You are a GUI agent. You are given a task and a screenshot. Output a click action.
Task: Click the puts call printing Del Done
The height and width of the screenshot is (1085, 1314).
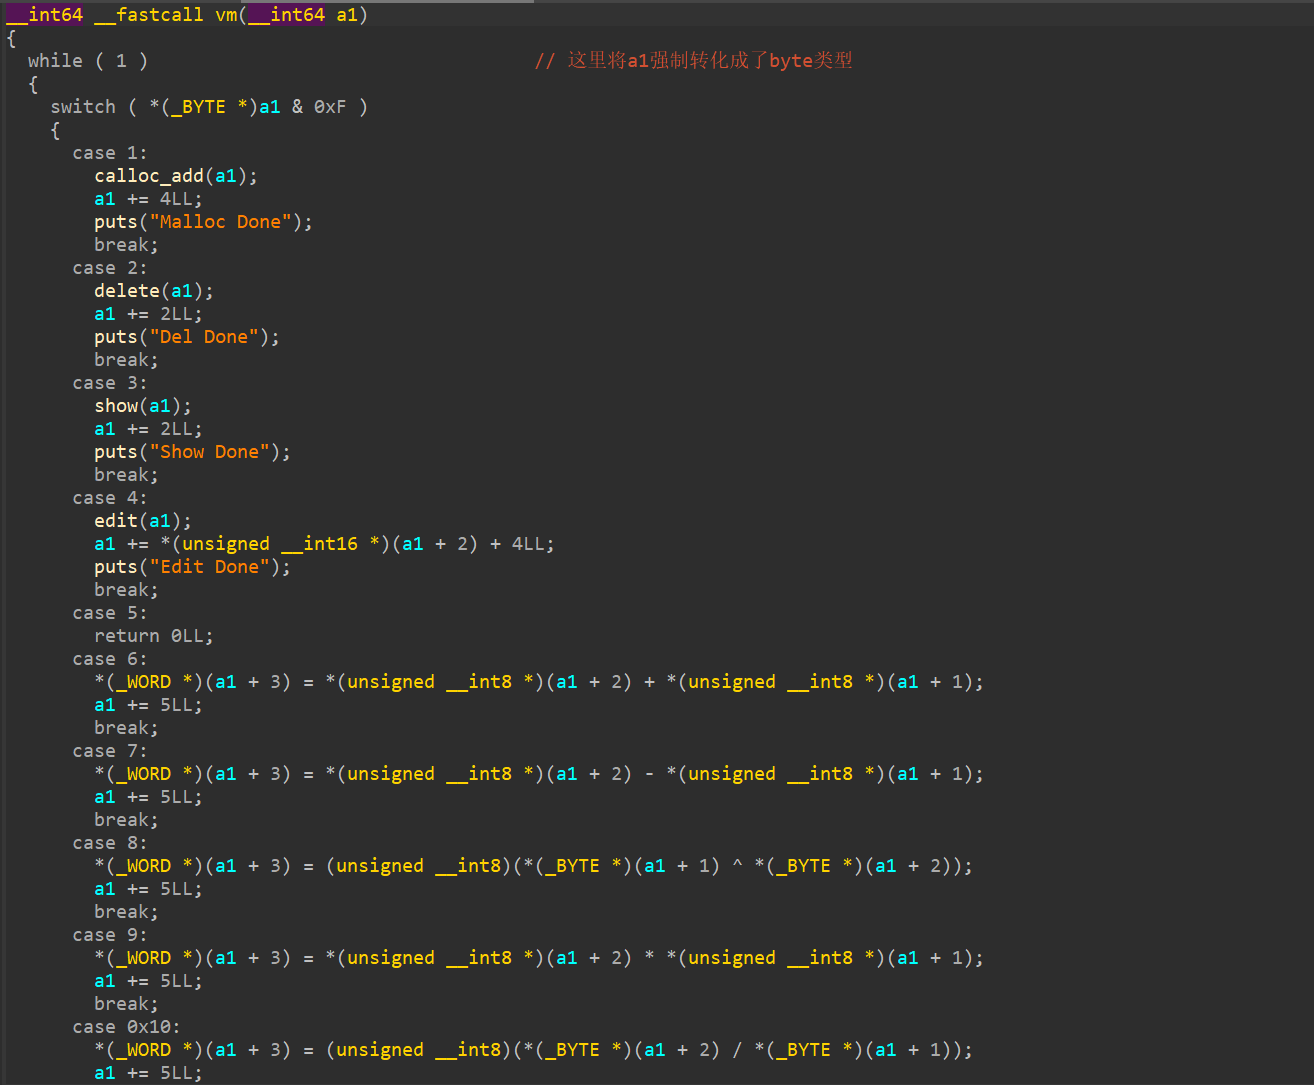click(187, 337)
